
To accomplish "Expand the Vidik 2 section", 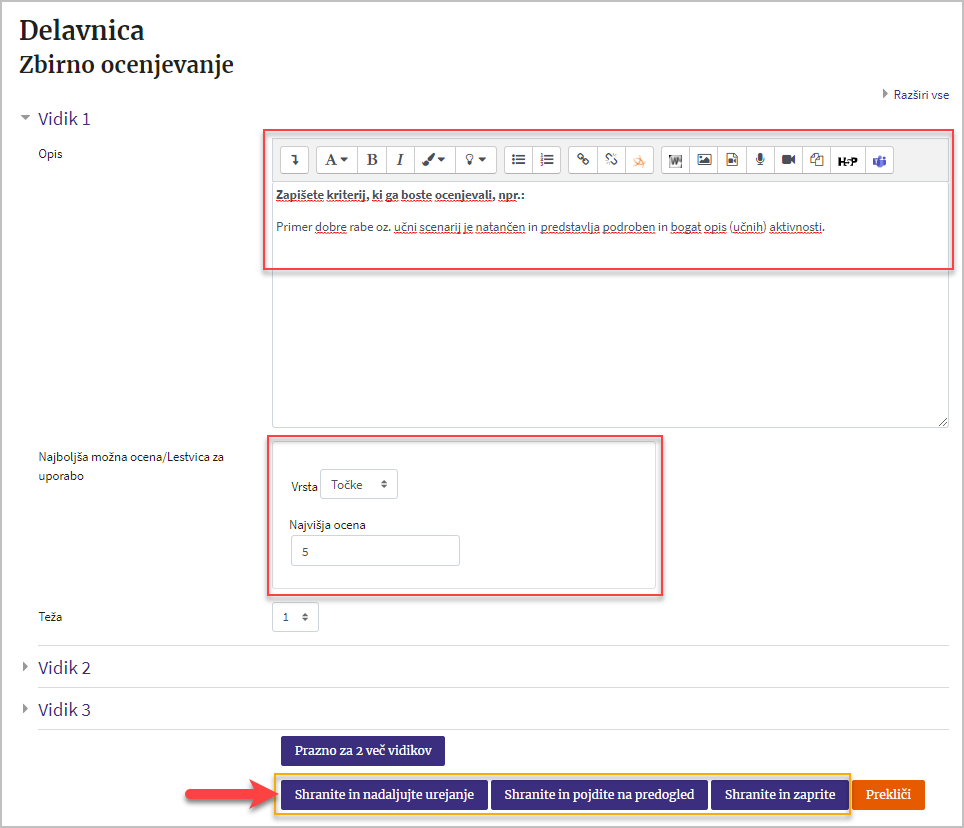I will 64,668.
